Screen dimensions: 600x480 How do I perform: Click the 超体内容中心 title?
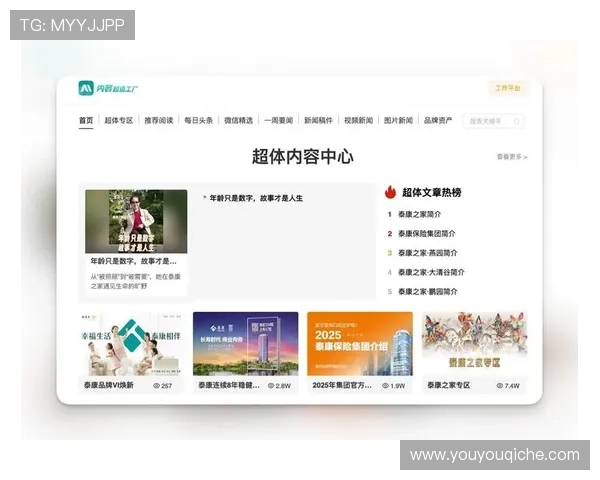(302, 157)
